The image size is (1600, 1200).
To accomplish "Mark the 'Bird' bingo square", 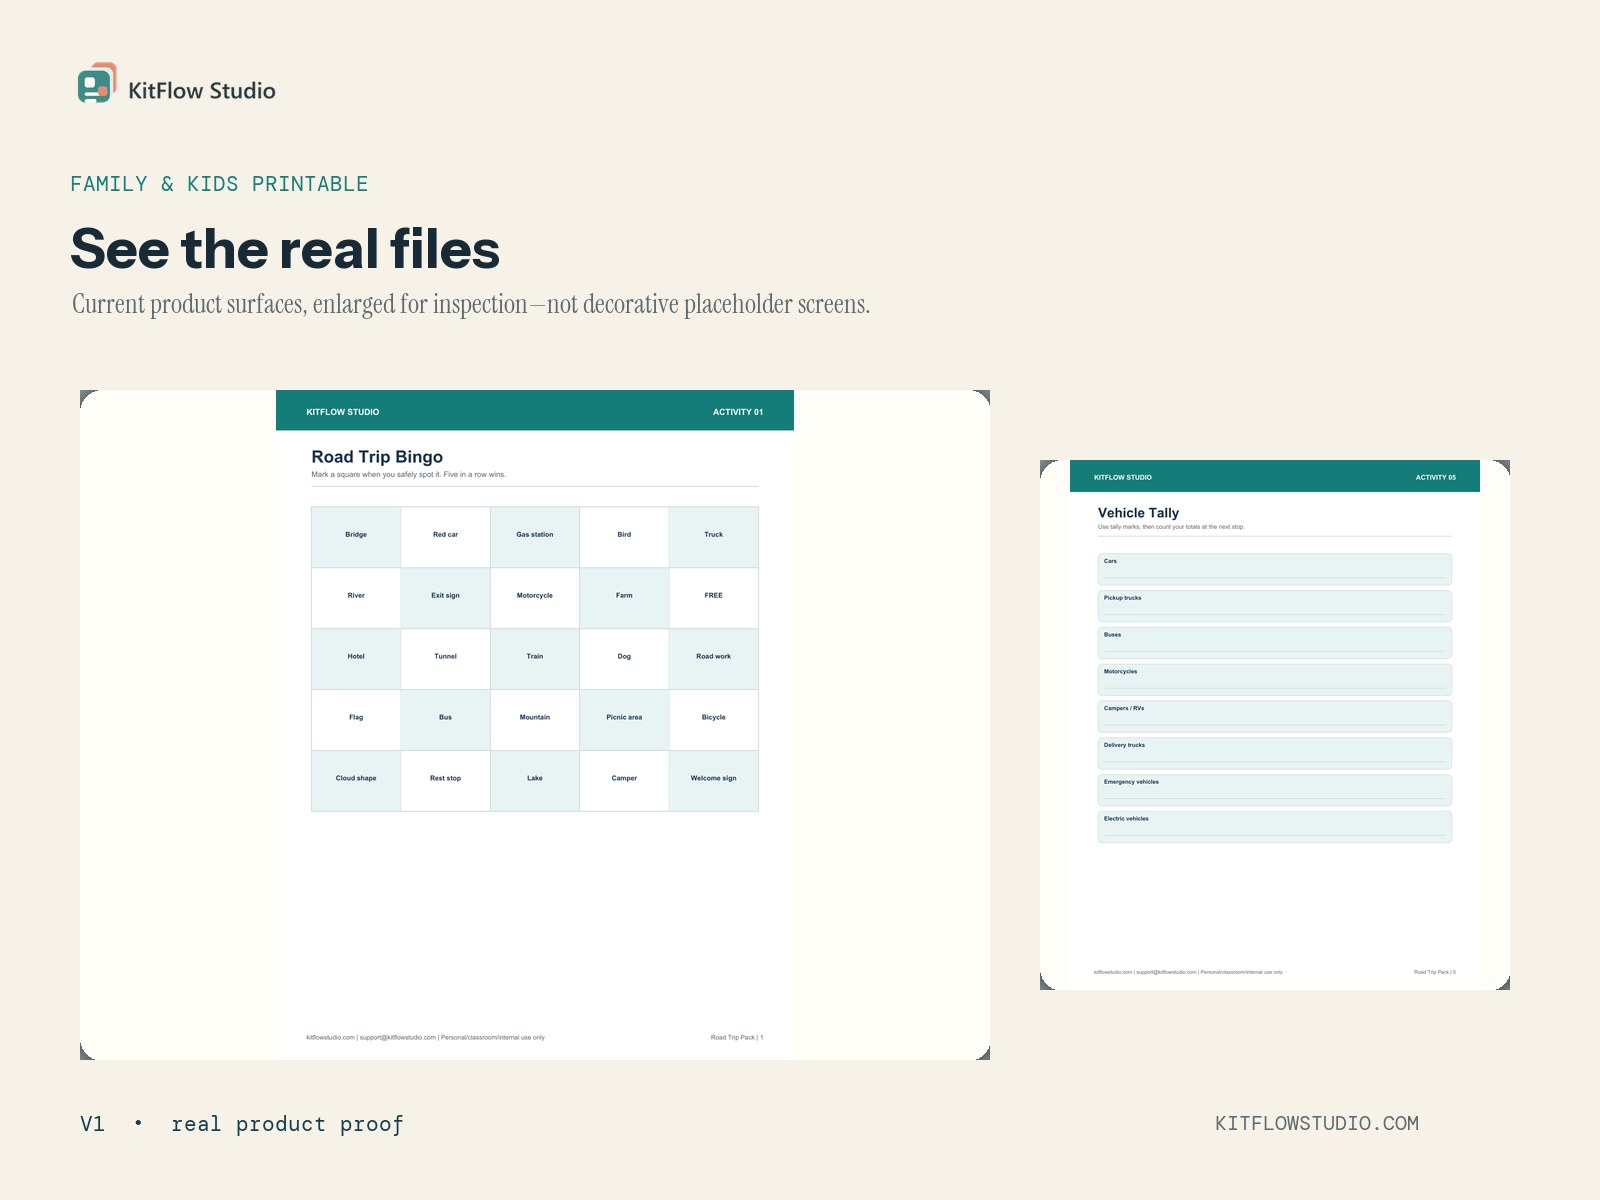I will tap(624, 537).
